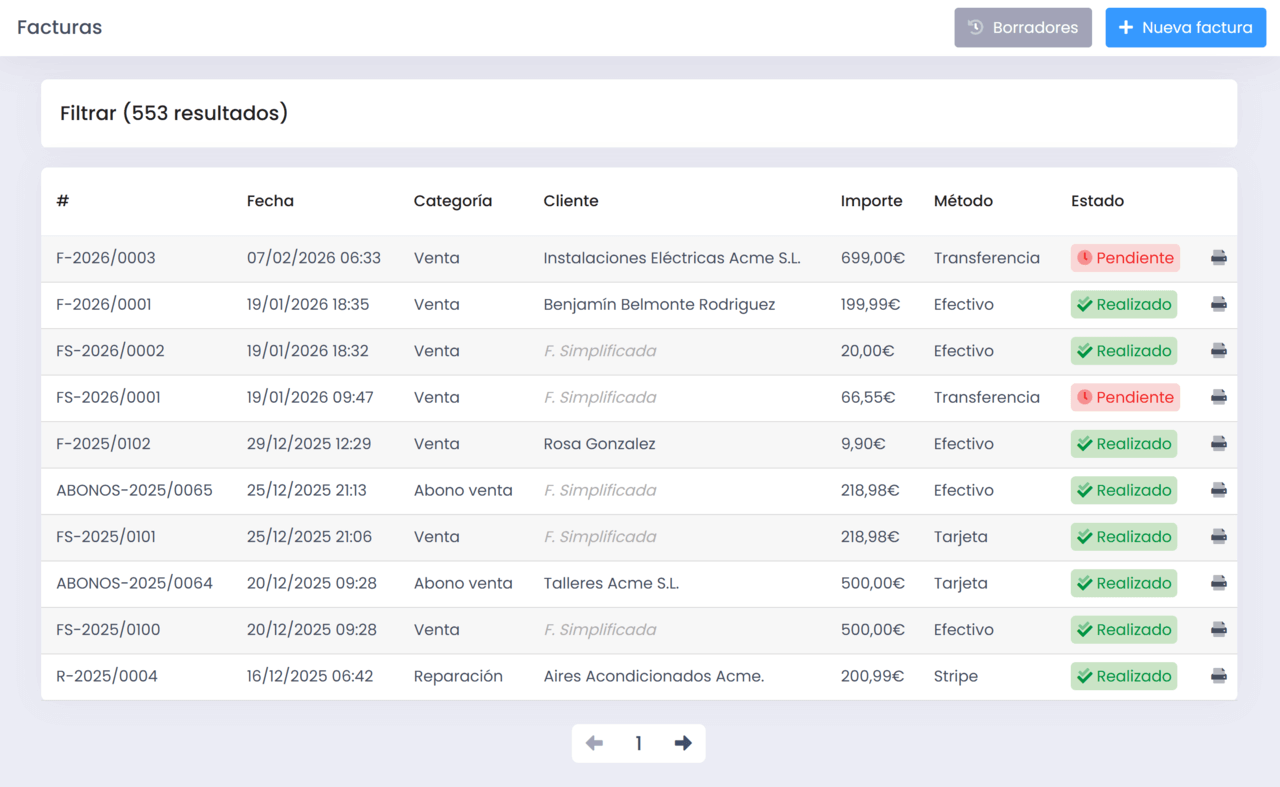Screen dimensions: 1280x787
Task: Sort by Fecha column header
Action: (270, 201)
